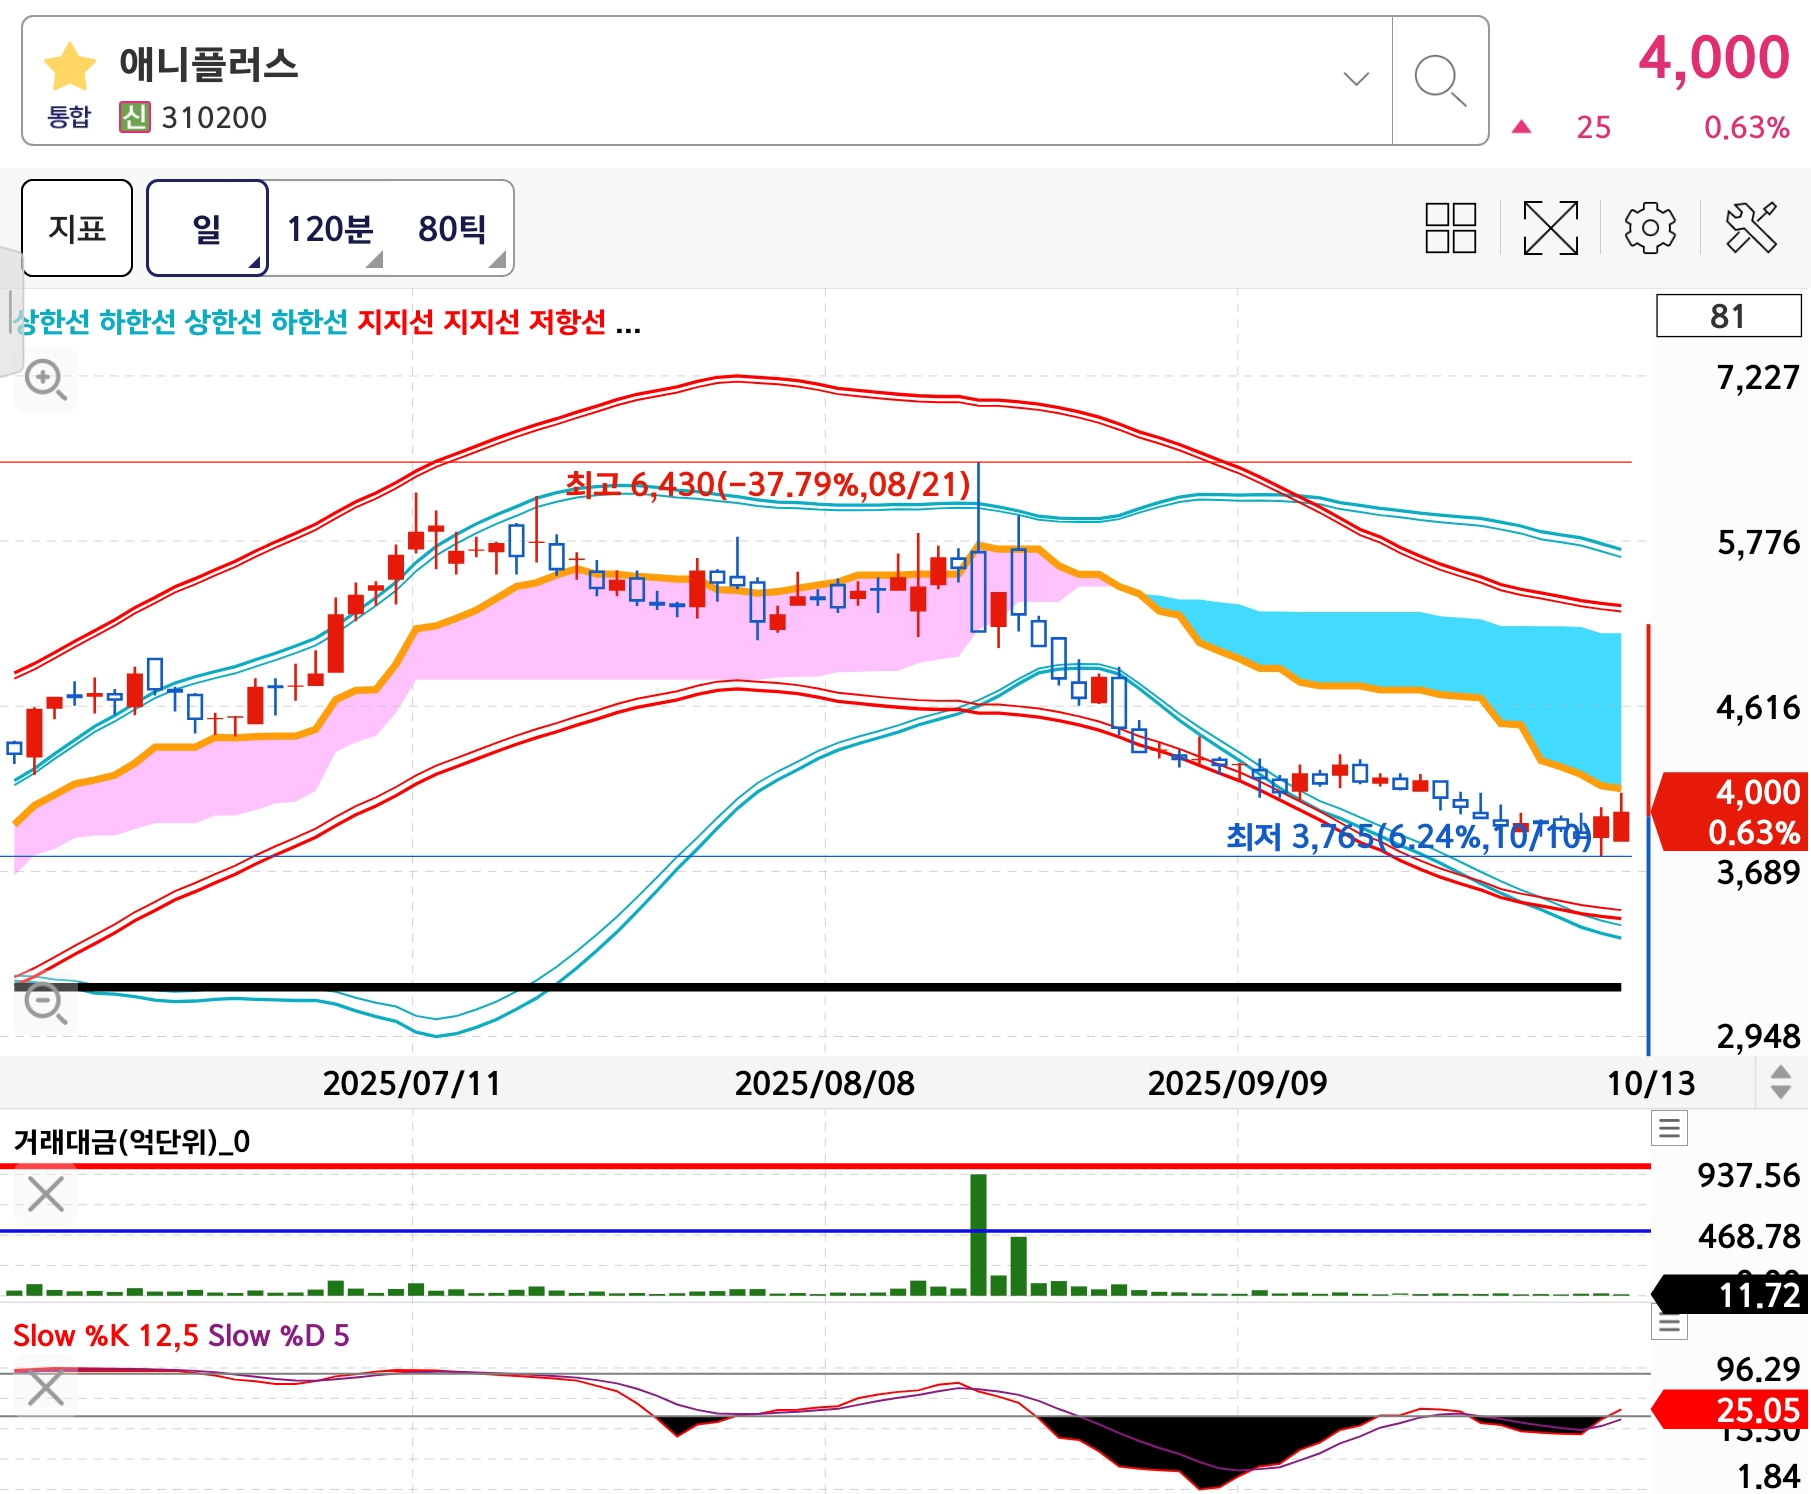
Task: Click the red 4,000 price tag on axis
Action: click(1730, 811)
